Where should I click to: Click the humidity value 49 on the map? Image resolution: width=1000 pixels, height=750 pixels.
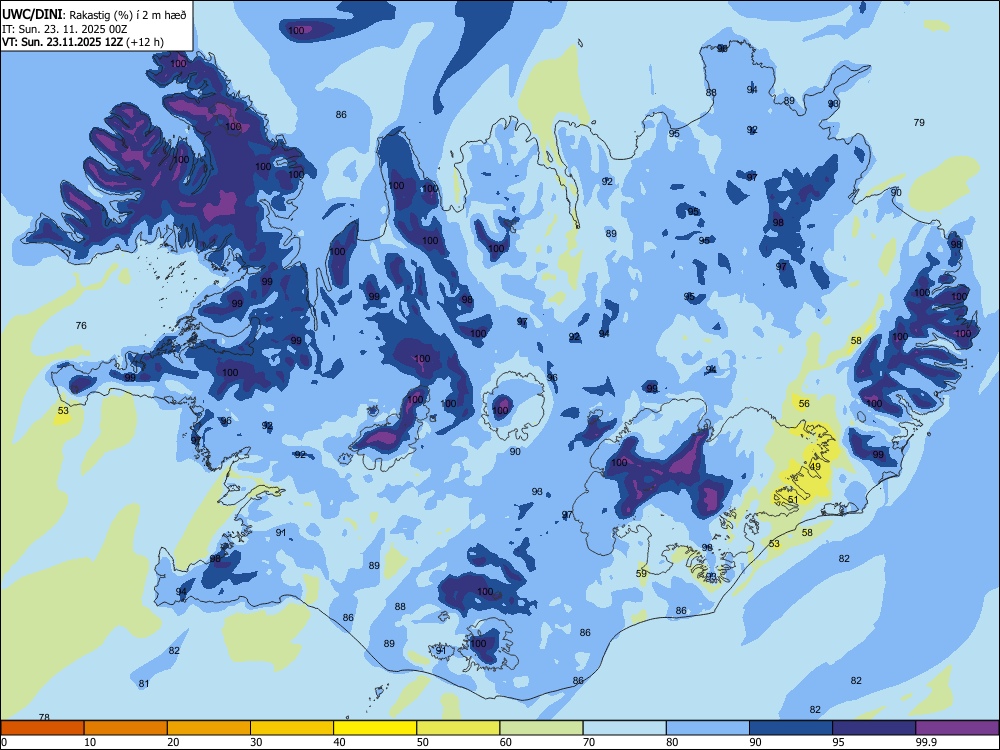(815, 466)
